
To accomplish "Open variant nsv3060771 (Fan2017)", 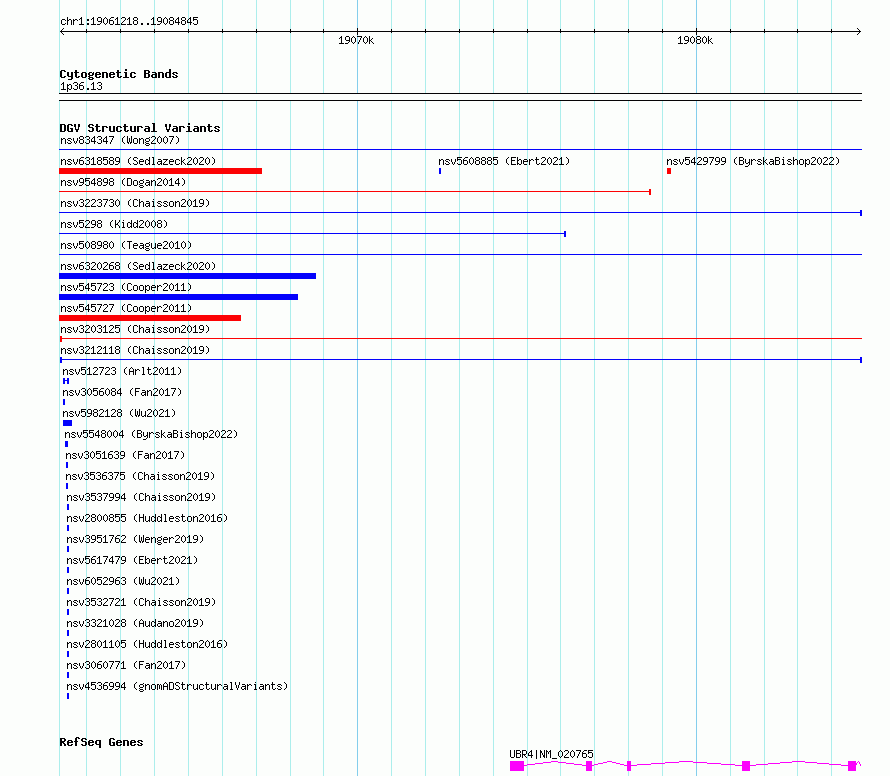I will [x=126, y=665].
